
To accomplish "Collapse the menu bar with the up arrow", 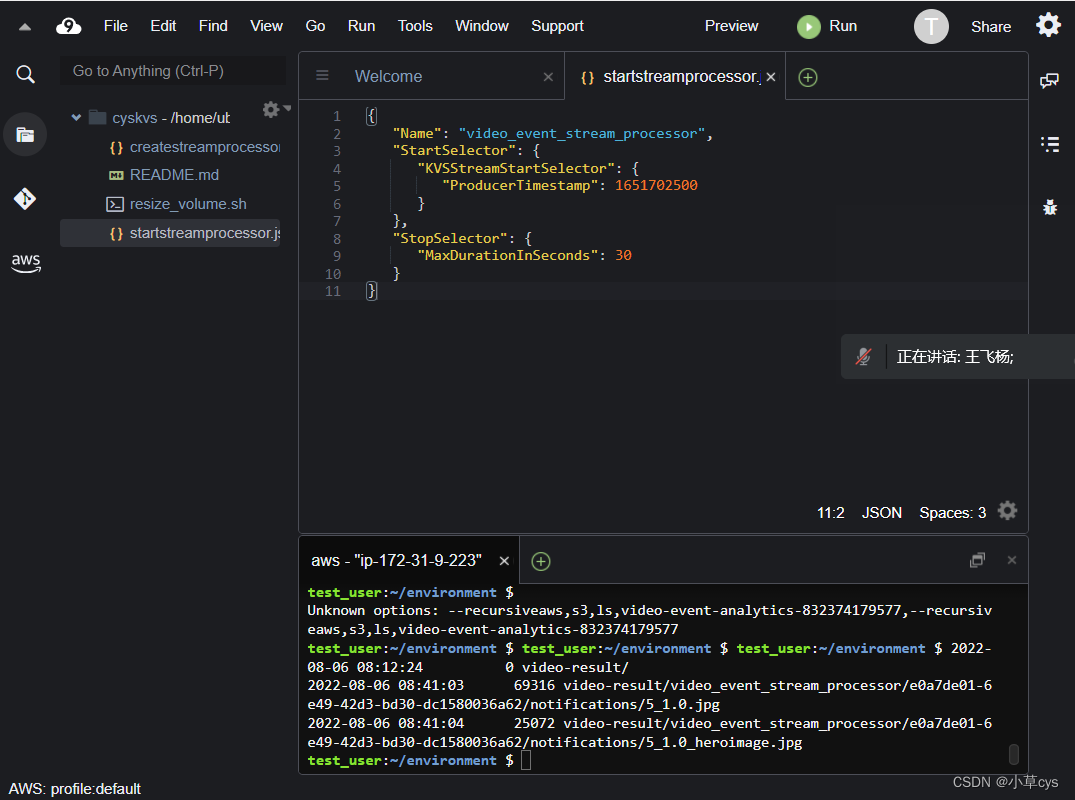I will 25,27.
